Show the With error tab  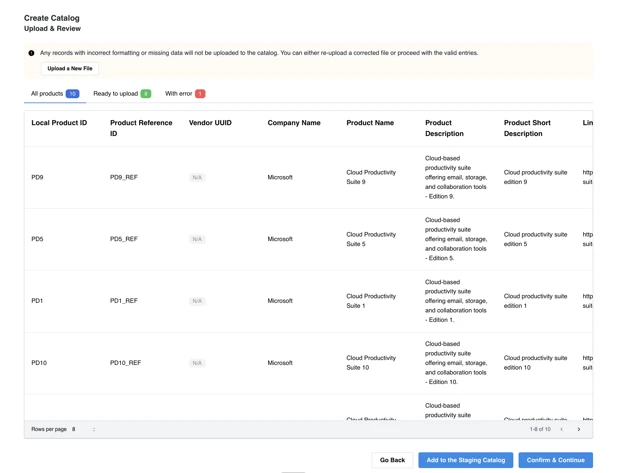pyautogui.click(x=178, y=94)
